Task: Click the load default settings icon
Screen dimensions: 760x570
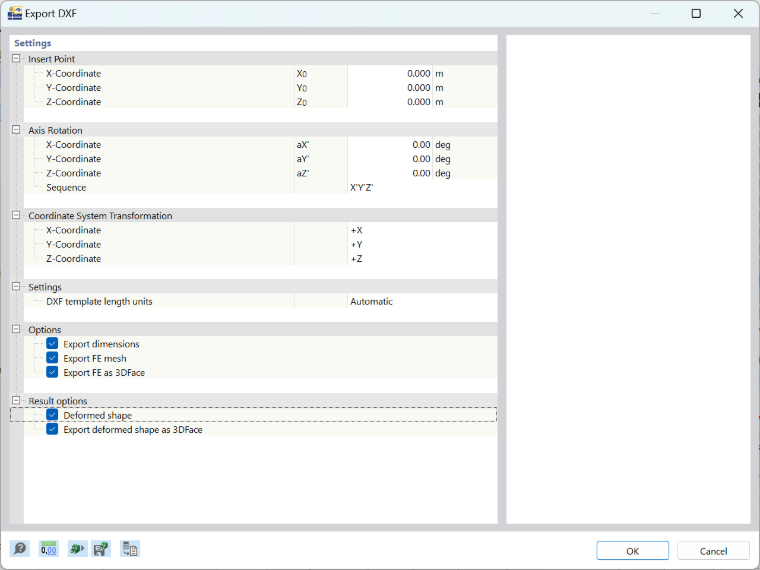Action: tap(77, 549)
